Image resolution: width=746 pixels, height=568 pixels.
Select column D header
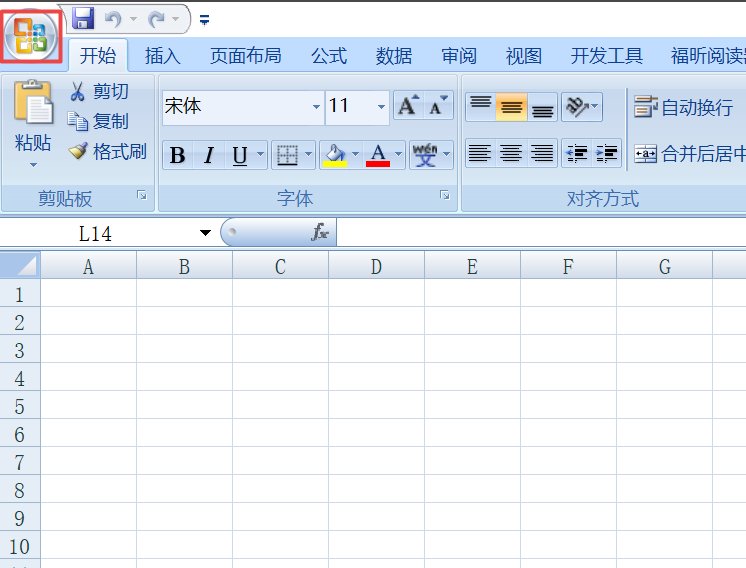click(x=376, y=266)
